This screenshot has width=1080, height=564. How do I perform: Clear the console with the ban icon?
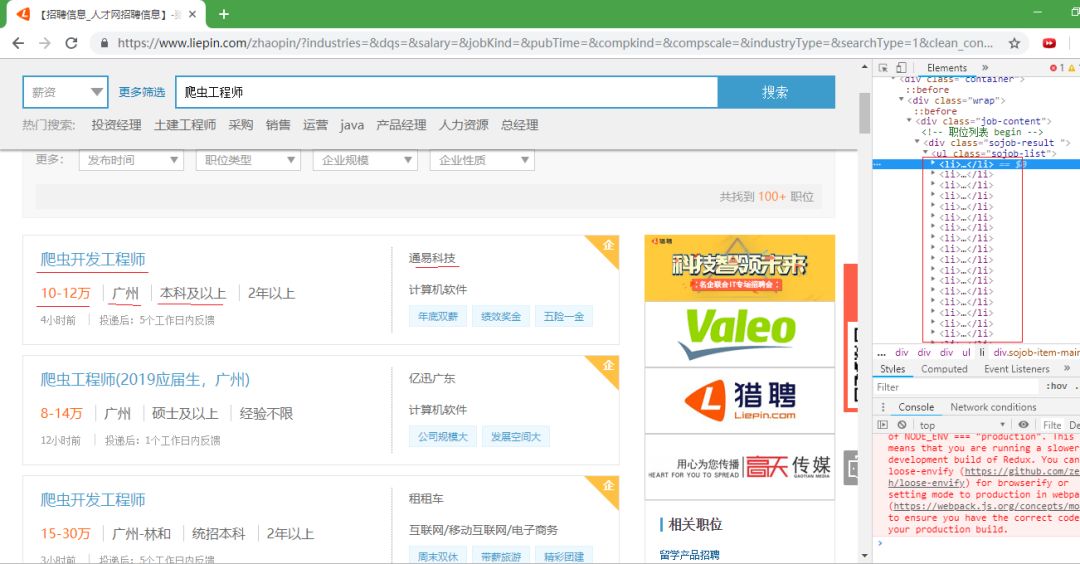pyautogui.click(x=902, y=425)
